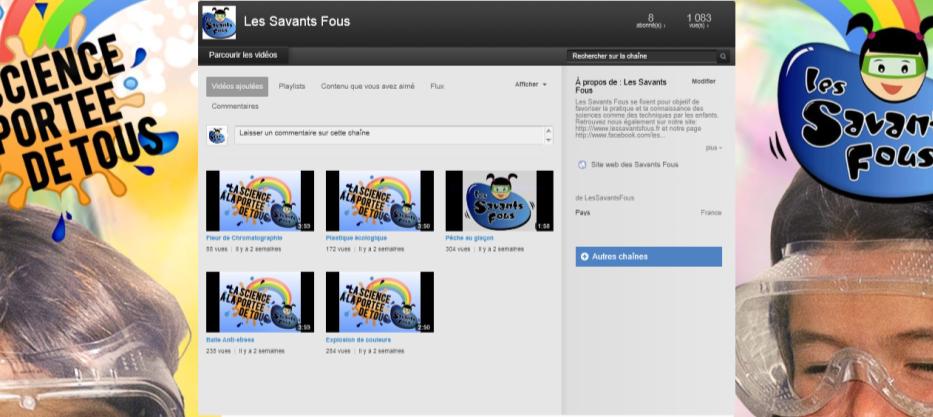Click the Plastique écologique video thumbnail
933x417 pixels.
(x=380, y=201)
